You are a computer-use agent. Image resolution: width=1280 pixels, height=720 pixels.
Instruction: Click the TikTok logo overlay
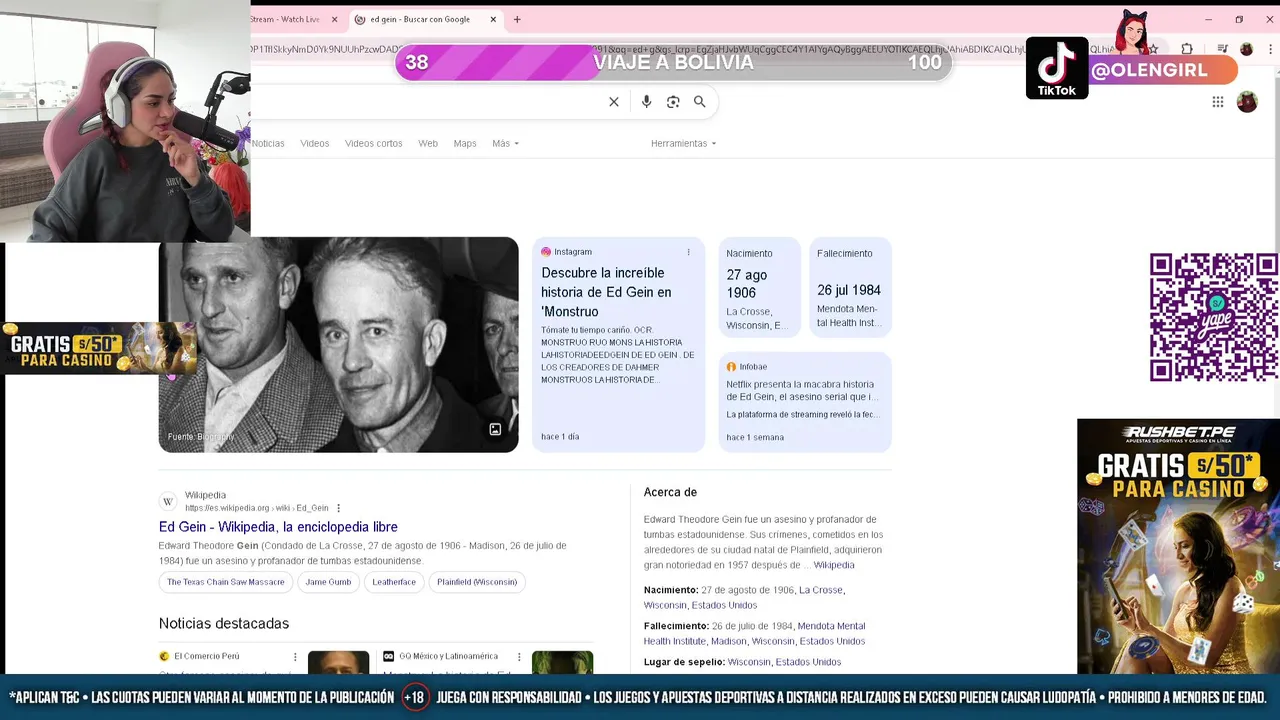pos(1056,68)
